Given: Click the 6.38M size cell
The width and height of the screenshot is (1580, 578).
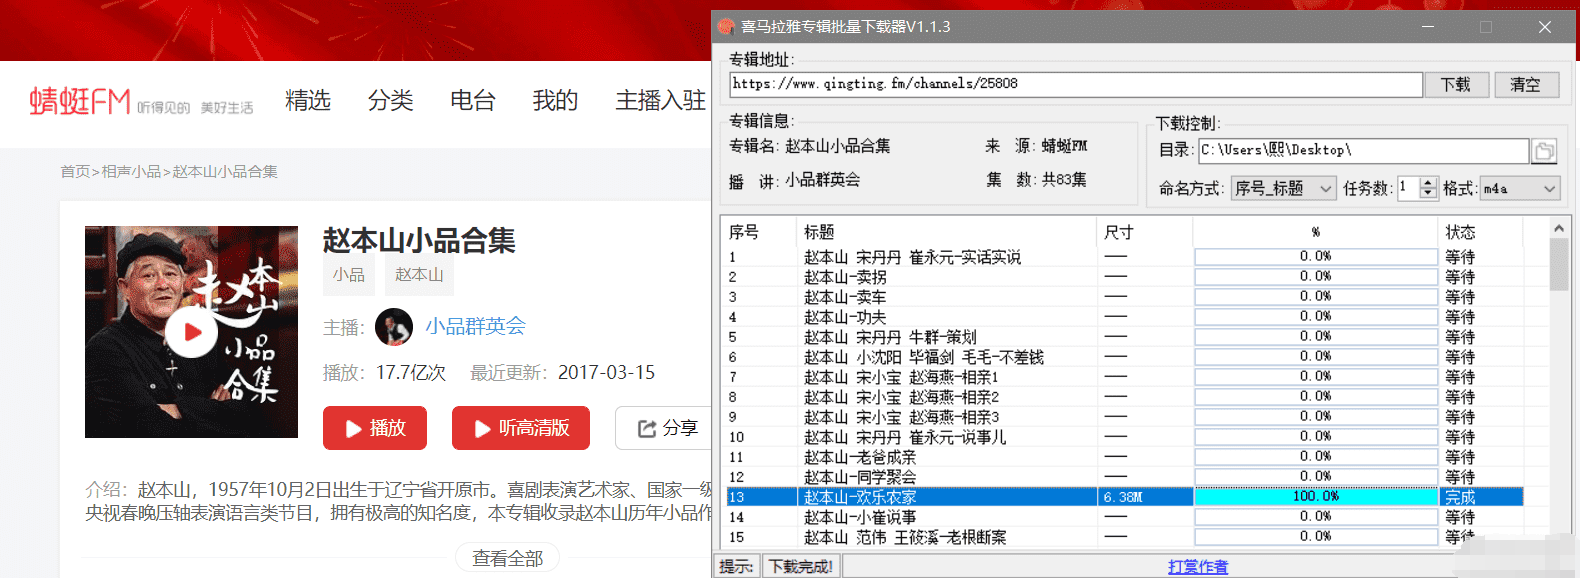Looking at the screenshot, I should pyautogui.click(x=1145, y=497).
